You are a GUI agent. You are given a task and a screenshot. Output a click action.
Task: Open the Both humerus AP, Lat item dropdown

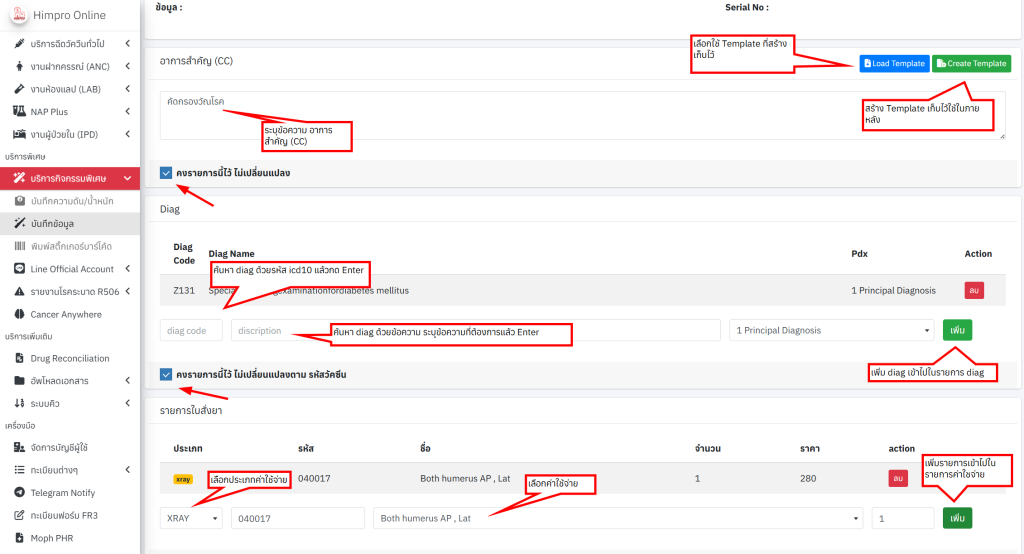point(617,518)
